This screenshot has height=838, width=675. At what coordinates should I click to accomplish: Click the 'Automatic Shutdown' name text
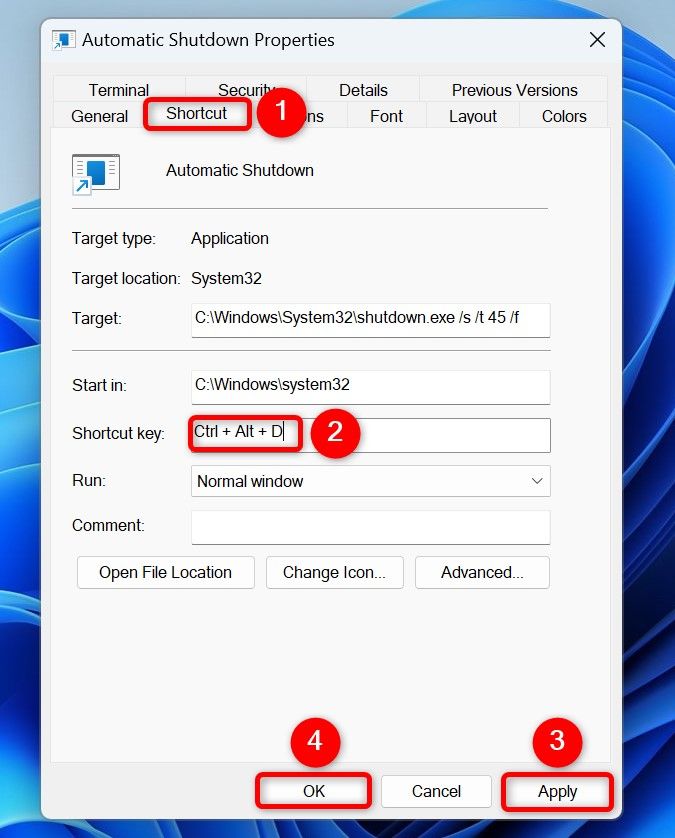coord(239,170)
